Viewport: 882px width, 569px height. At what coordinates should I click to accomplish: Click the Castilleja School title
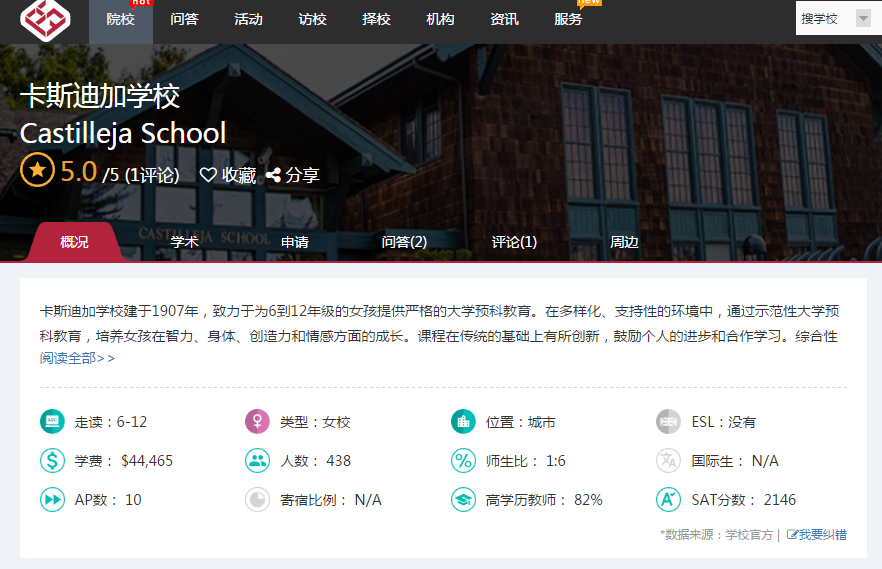coord(123,134)
